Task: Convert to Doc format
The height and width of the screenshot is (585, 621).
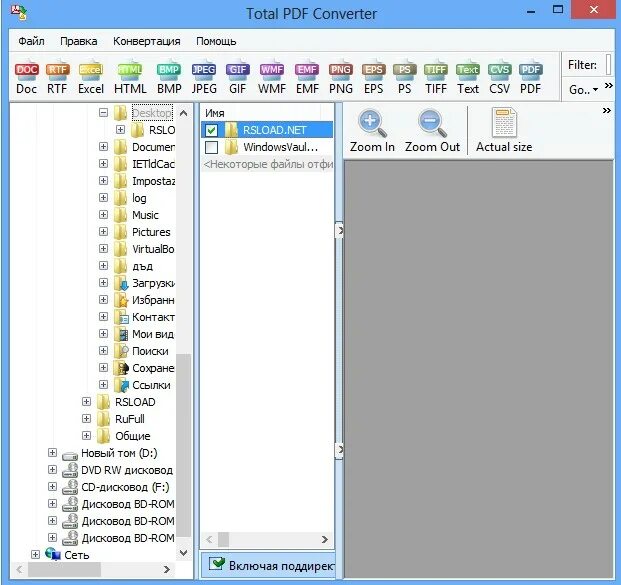Action: pyautogui.click(x=27, y=78)
